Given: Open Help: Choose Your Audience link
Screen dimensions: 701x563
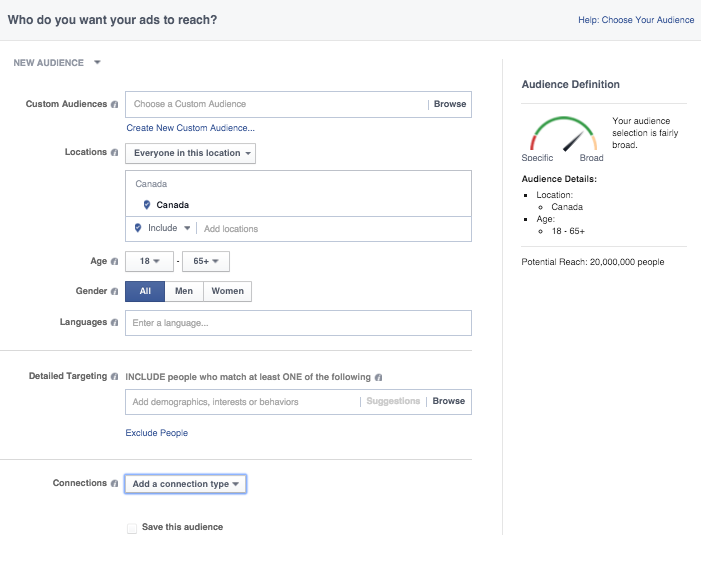Looking at the screenshot, I should point(636,20).
